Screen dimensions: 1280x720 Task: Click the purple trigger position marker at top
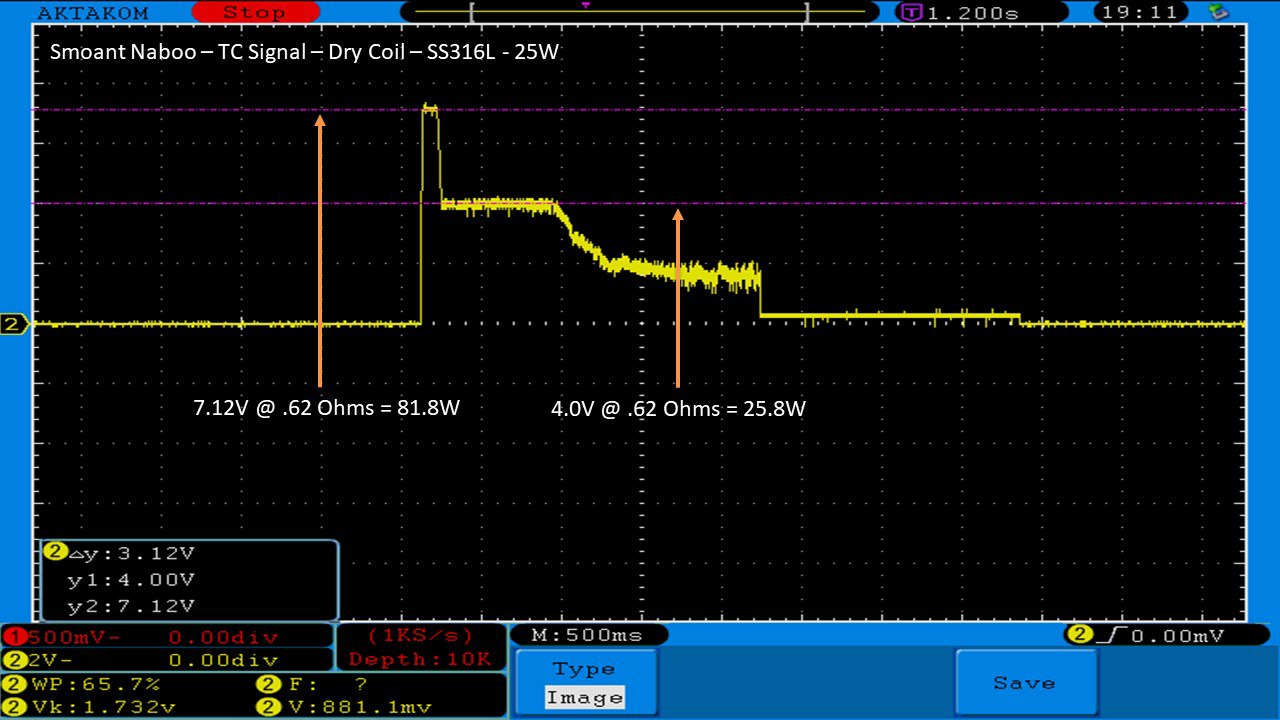click(586, 6)
